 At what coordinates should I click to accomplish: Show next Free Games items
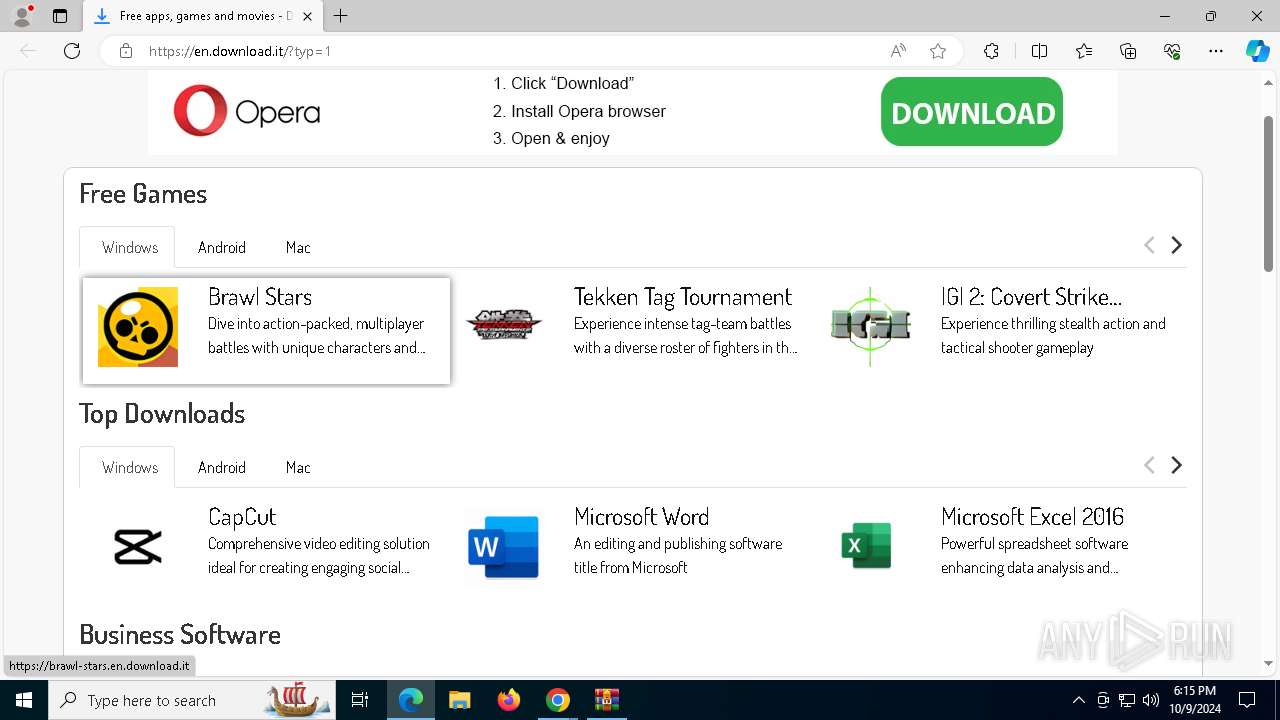1176,245
